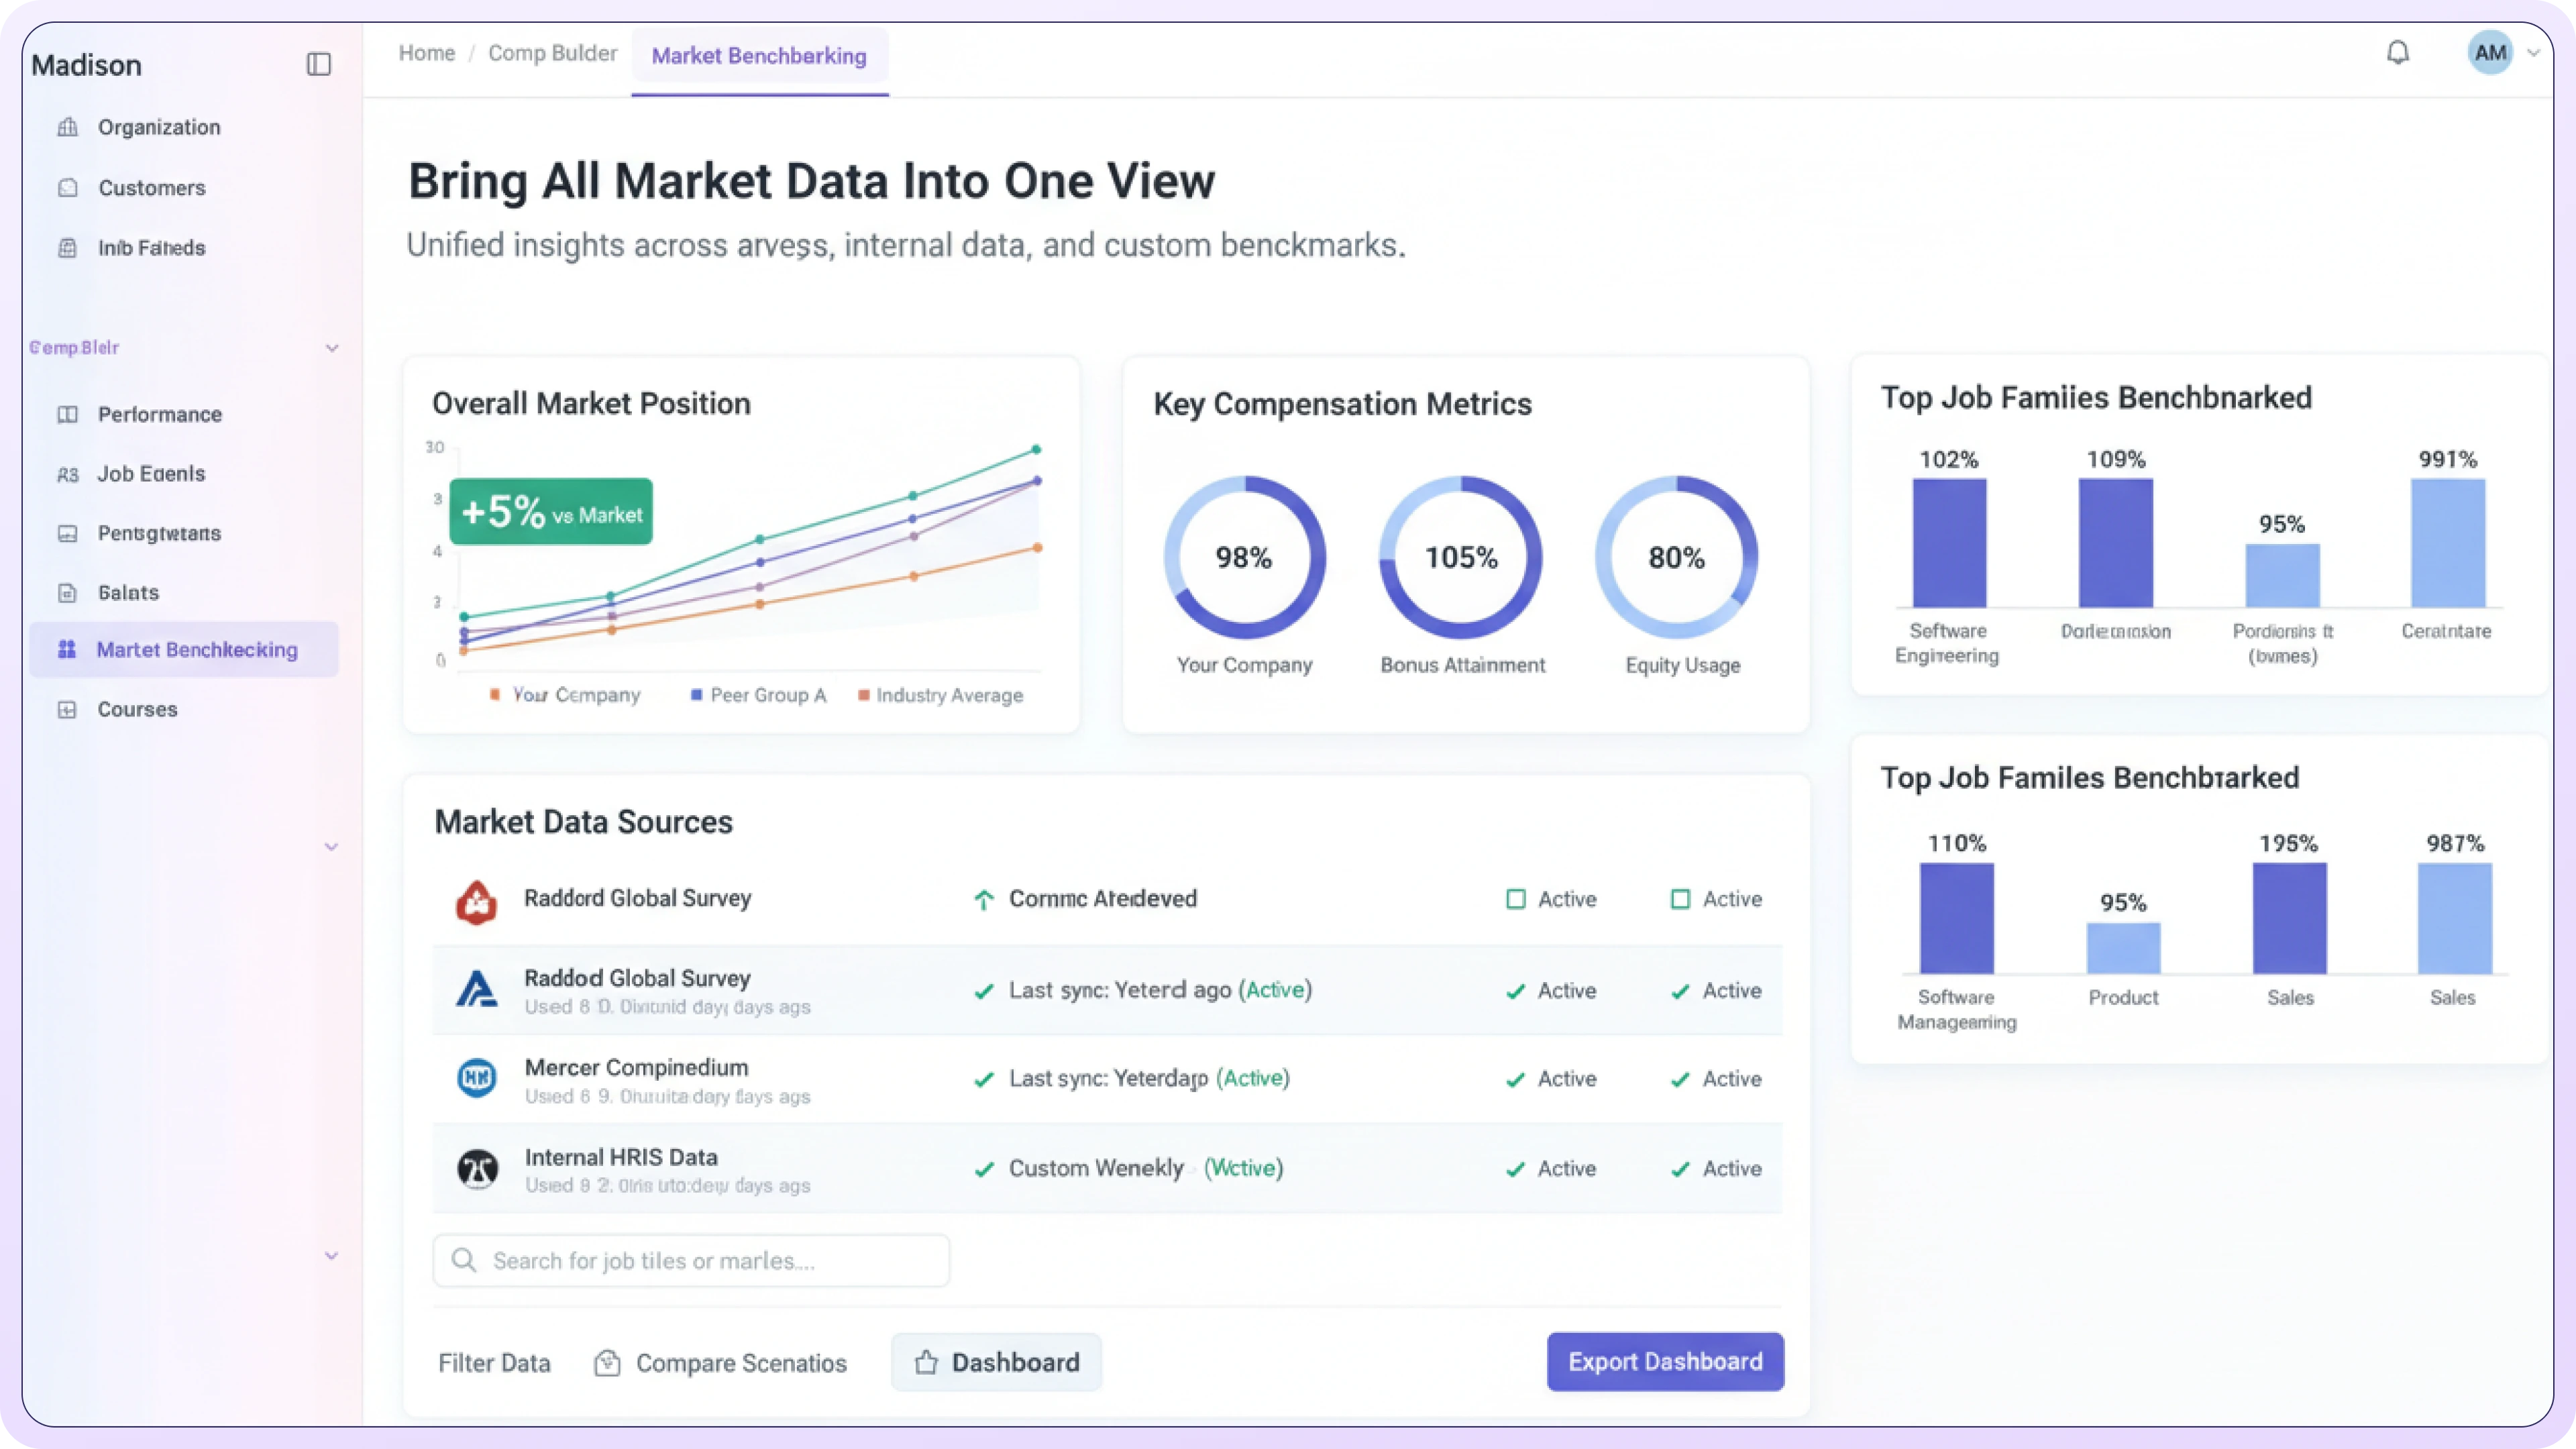
Task: Click the Organization building icon
Action: click(x=67, y=127)
